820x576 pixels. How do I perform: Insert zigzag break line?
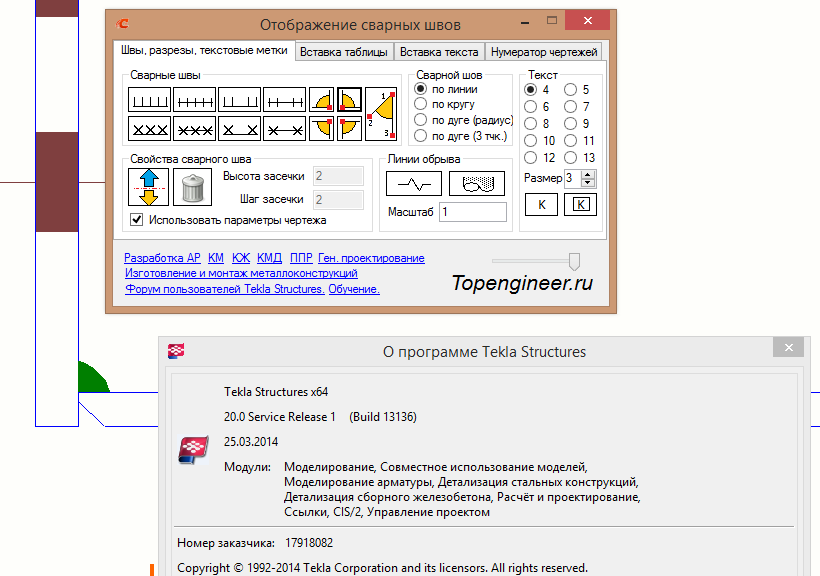tap(414, 184)
